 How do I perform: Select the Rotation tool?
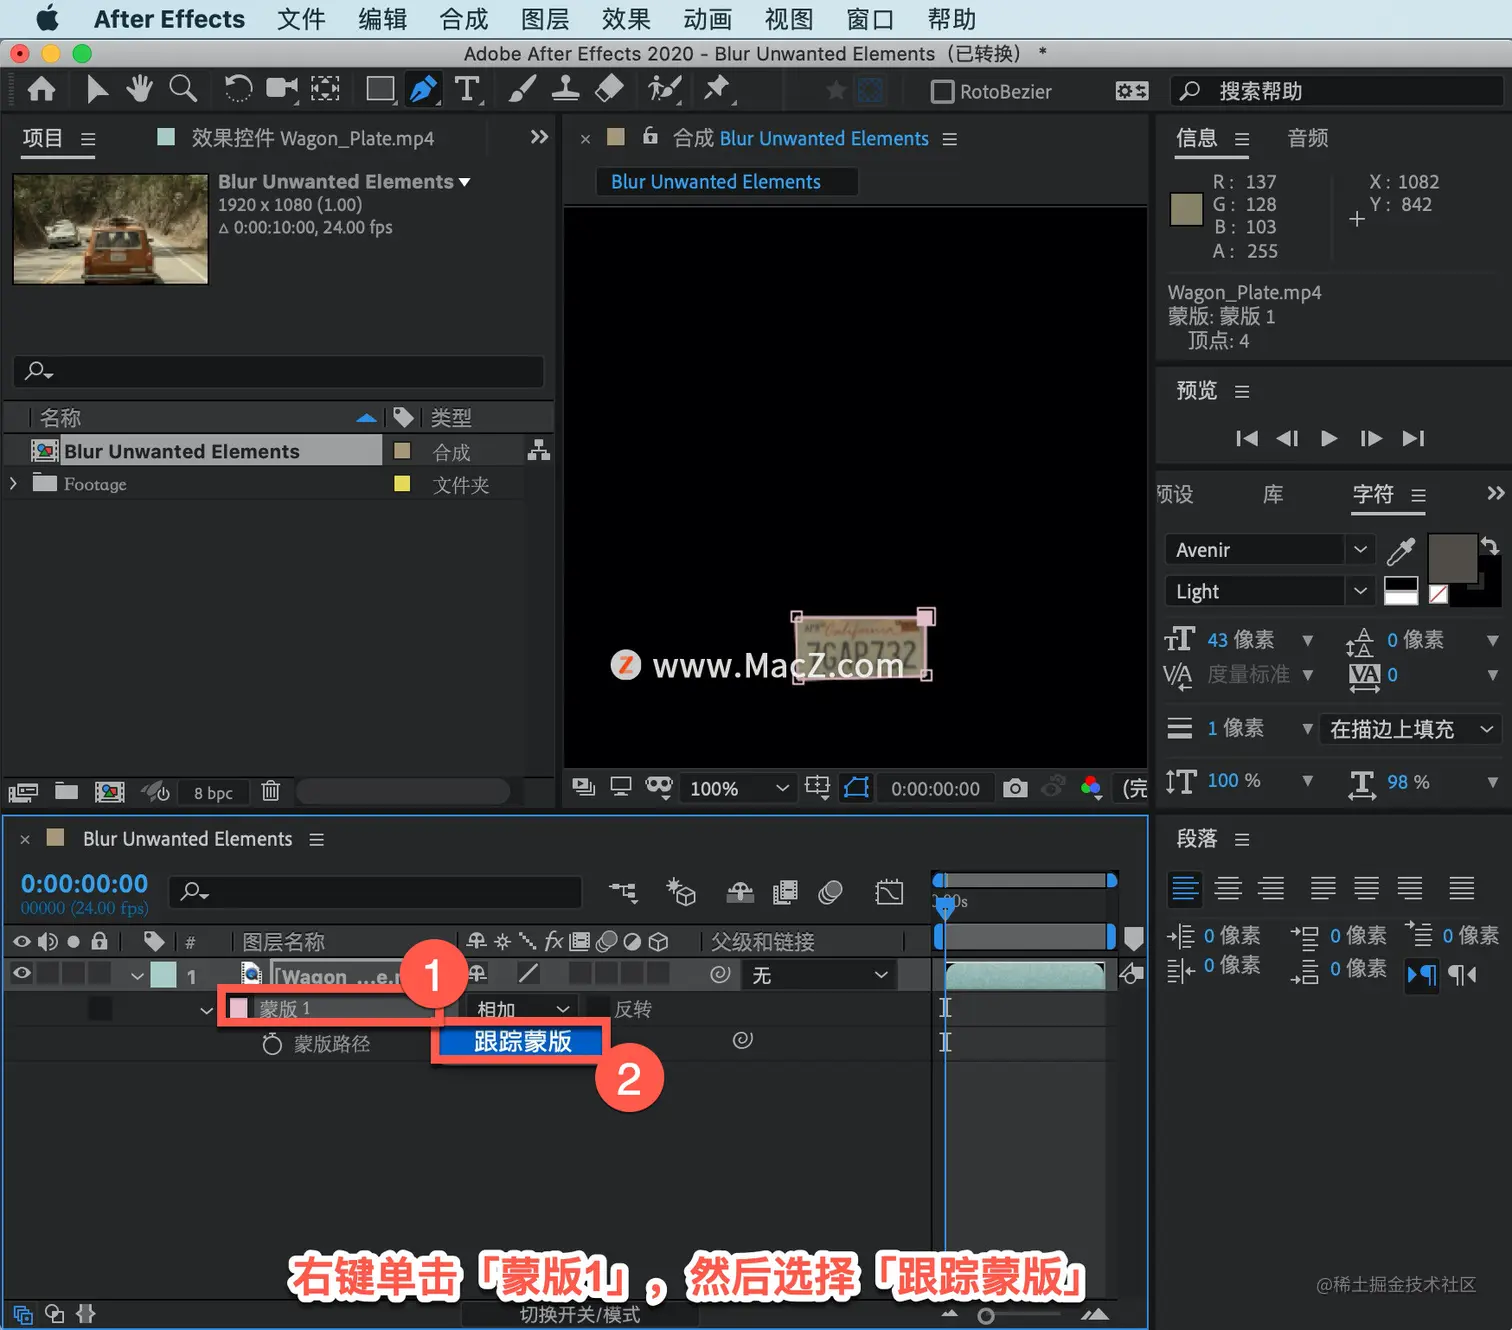coord(238,90)
